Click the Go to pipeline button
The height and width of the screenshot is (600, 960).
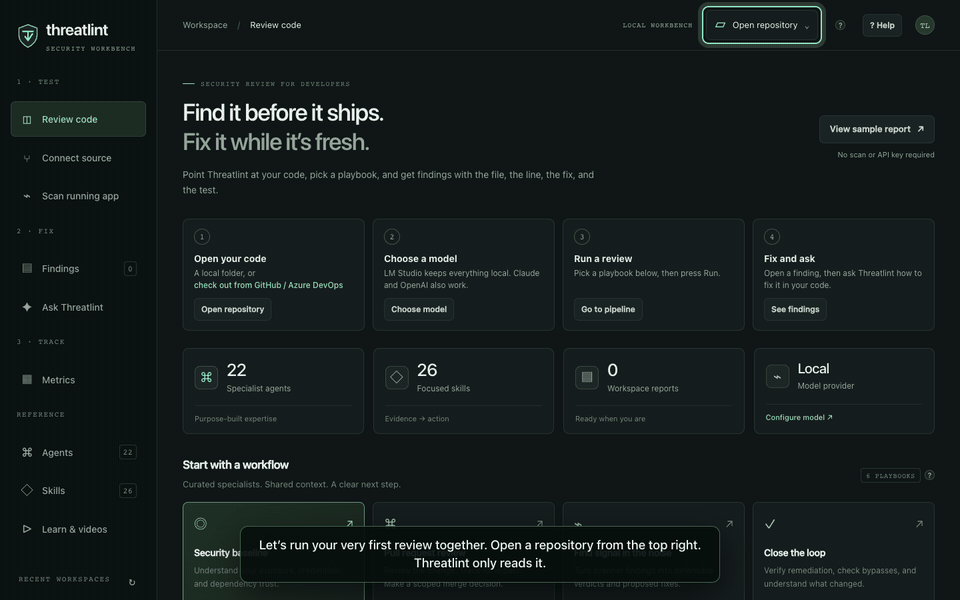pos(608,309)
